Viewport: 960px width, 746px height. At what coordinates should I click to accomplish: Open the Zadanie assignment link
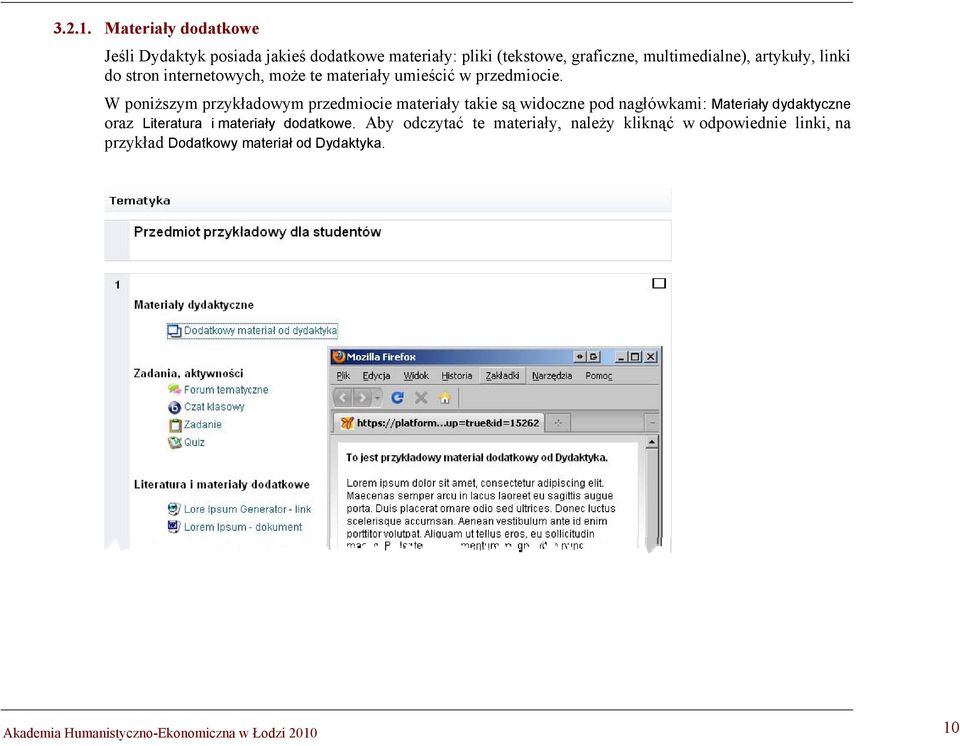point(203,424)
